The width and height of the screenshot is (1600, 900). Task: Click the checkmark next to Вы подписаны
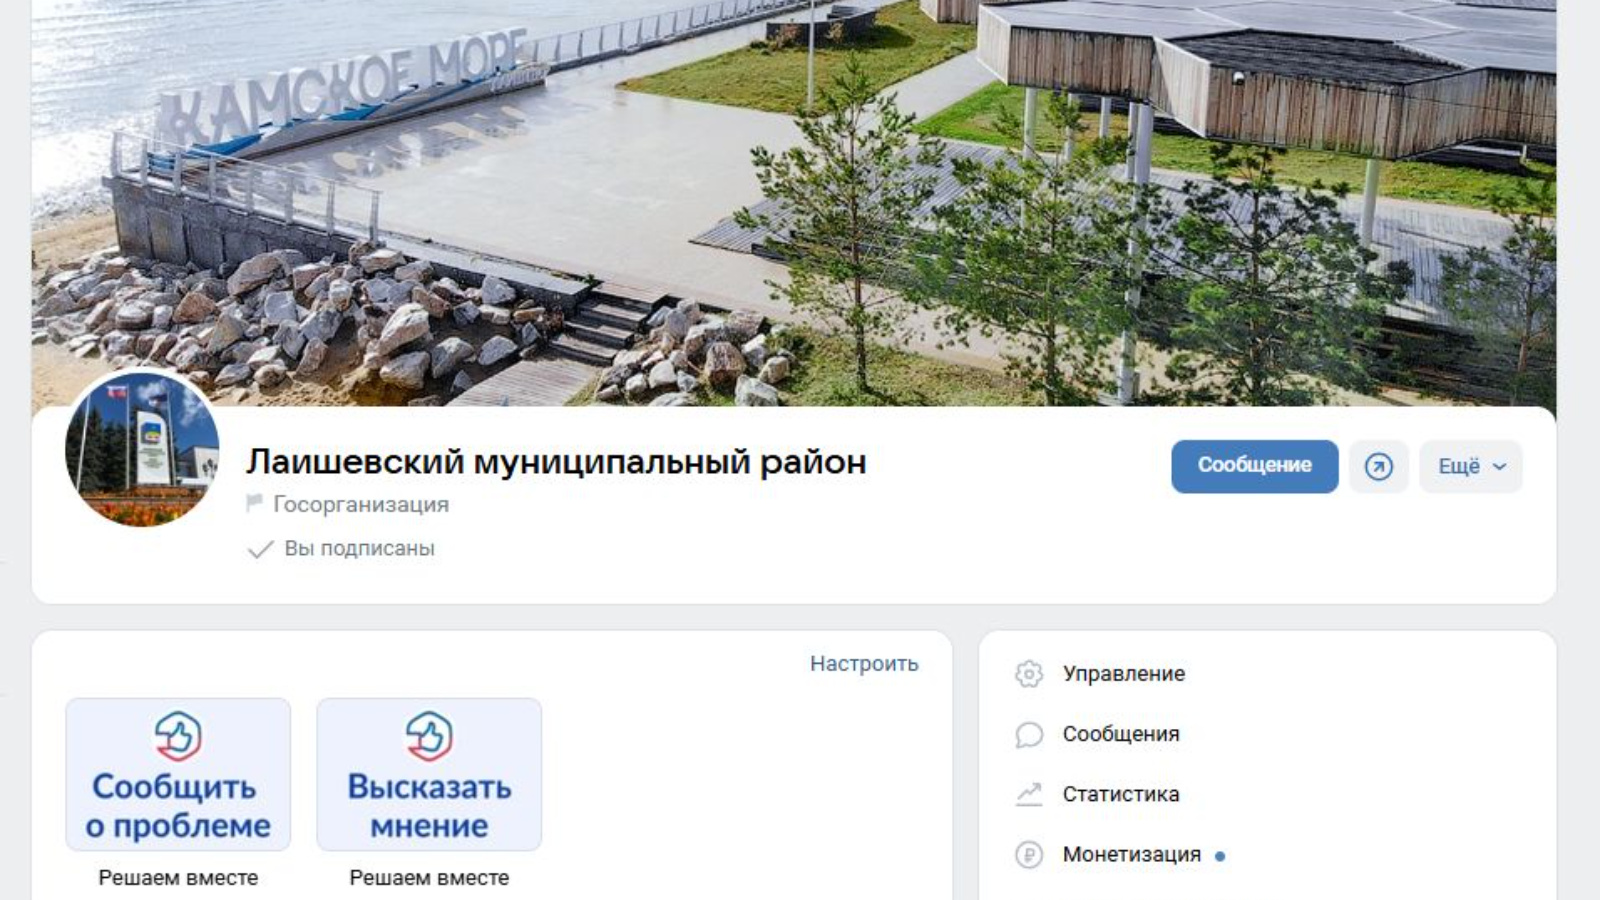tap(260, 549)
